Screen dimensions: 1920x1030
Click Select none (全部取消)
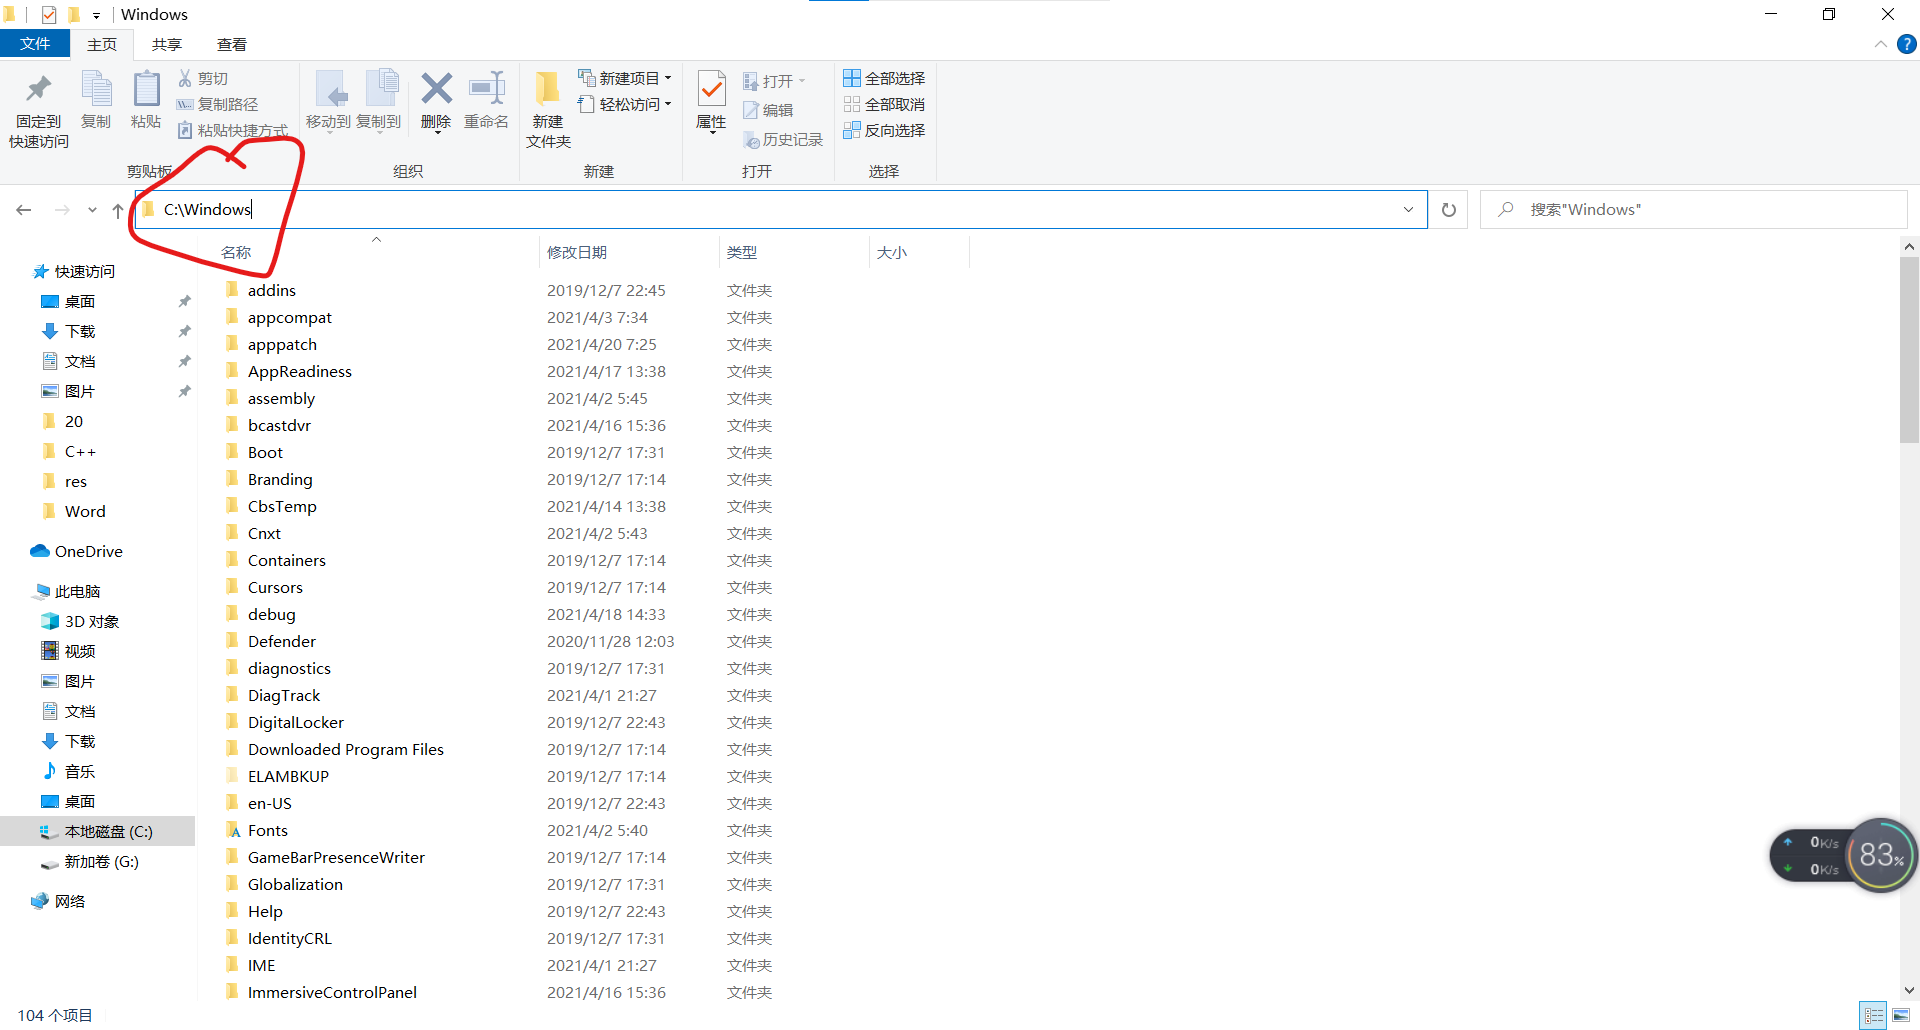tap(884, 104)
